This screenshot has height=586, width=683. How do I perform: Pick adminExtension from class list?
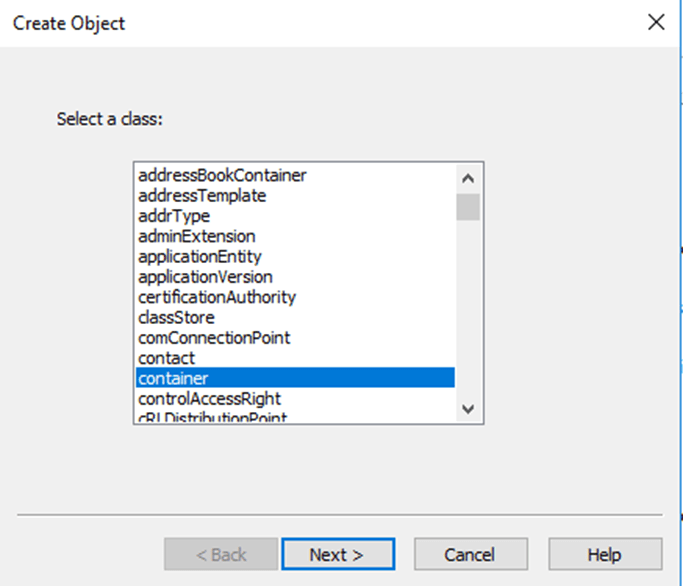197,236
